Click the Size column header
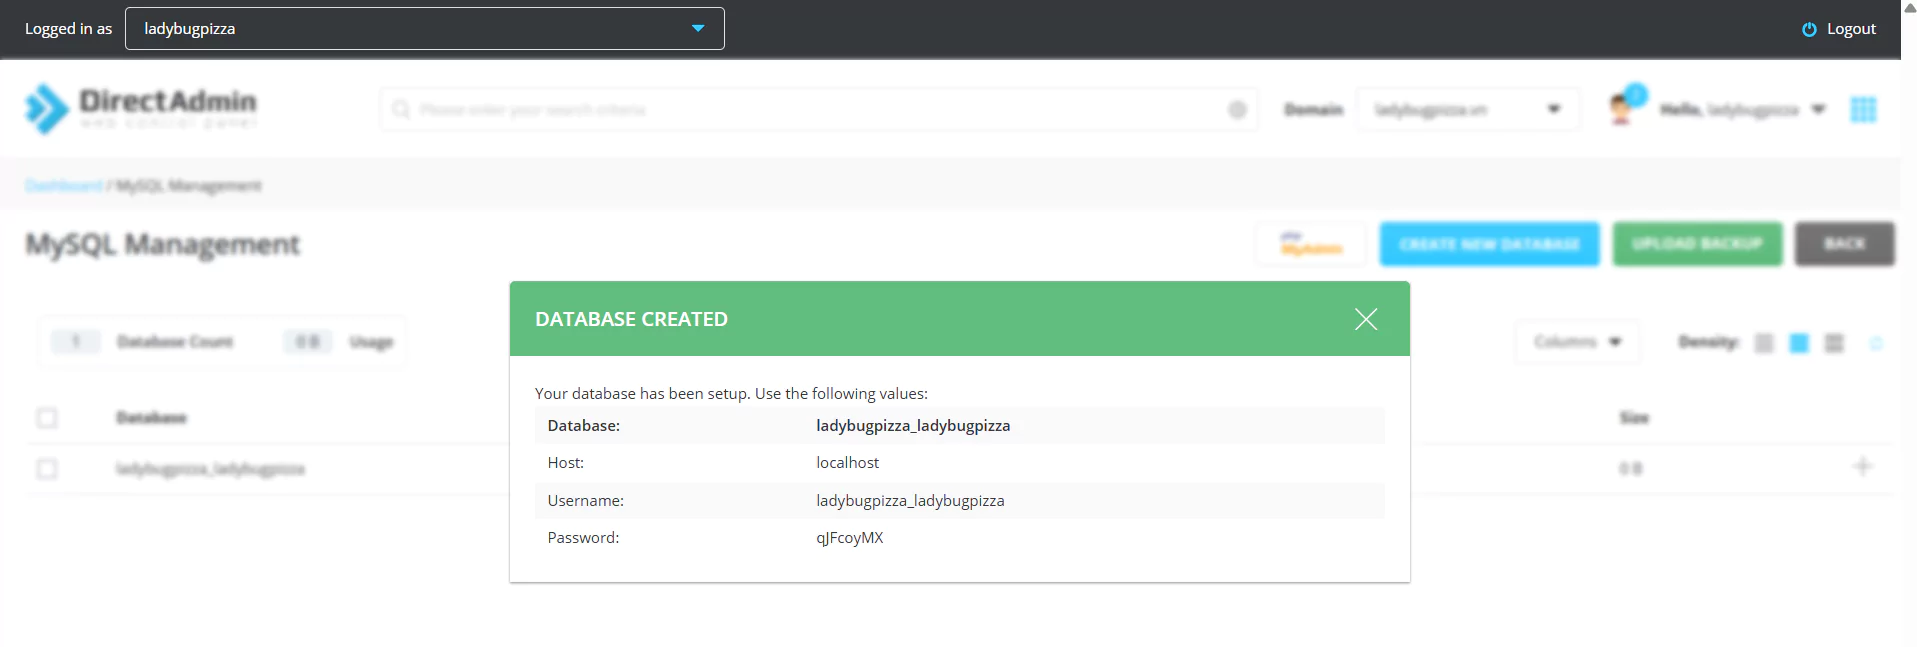Image resolution: width=1917 pixels, height=647 pixels. [x=1634, y=418]
